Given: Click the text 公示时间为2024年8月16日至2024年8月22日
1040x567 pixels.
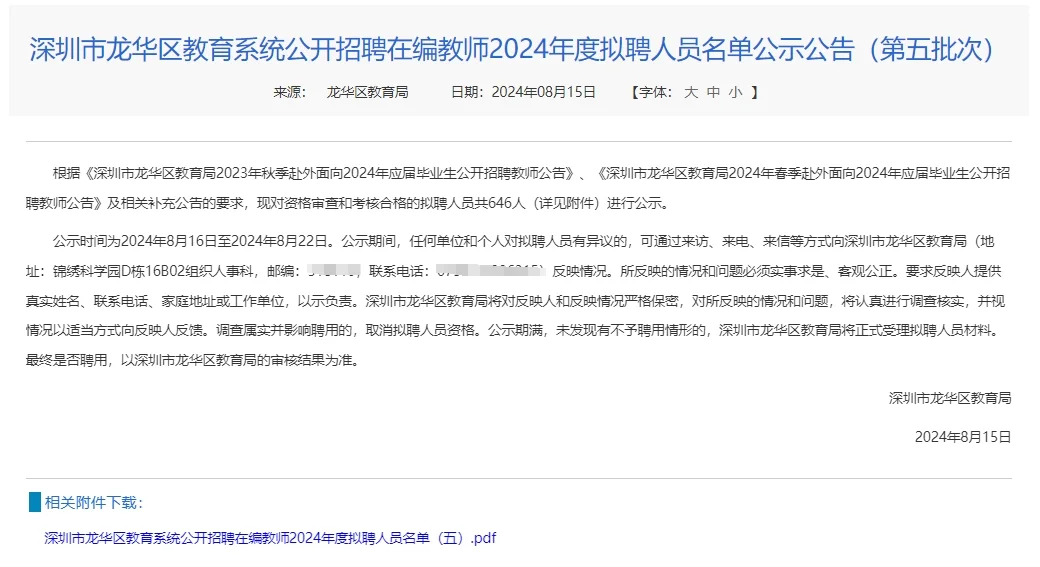Looking at the screenshot, I should 190,241.
